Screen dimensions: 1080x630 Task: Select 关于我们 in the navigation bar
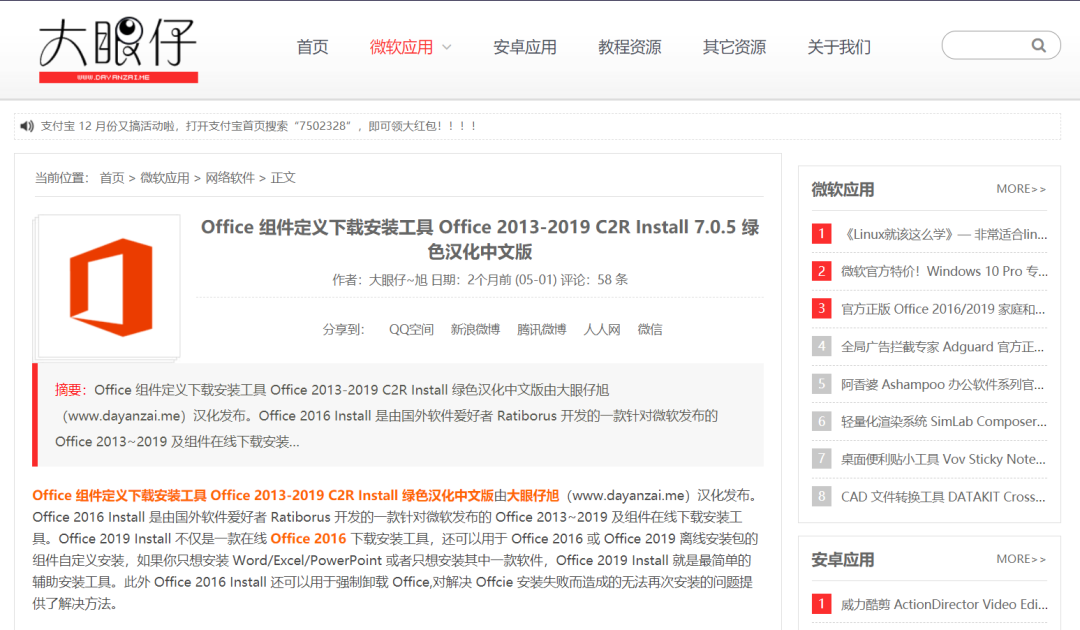839,47
